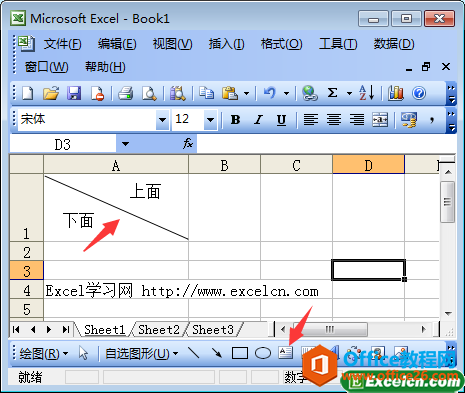Click the fx Insert Function button

point(188,144)
